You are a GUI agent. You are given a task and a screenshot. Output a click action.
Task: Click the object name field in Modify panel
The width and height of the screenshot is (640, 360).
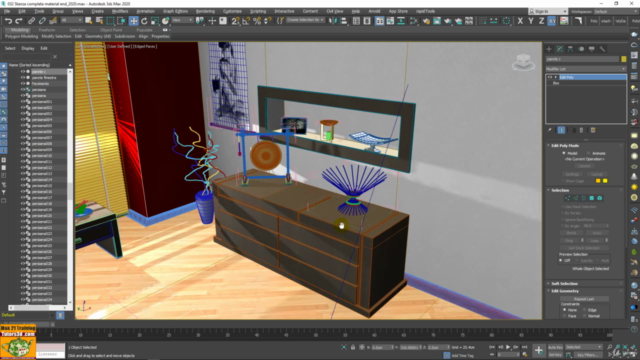[582, 59]
